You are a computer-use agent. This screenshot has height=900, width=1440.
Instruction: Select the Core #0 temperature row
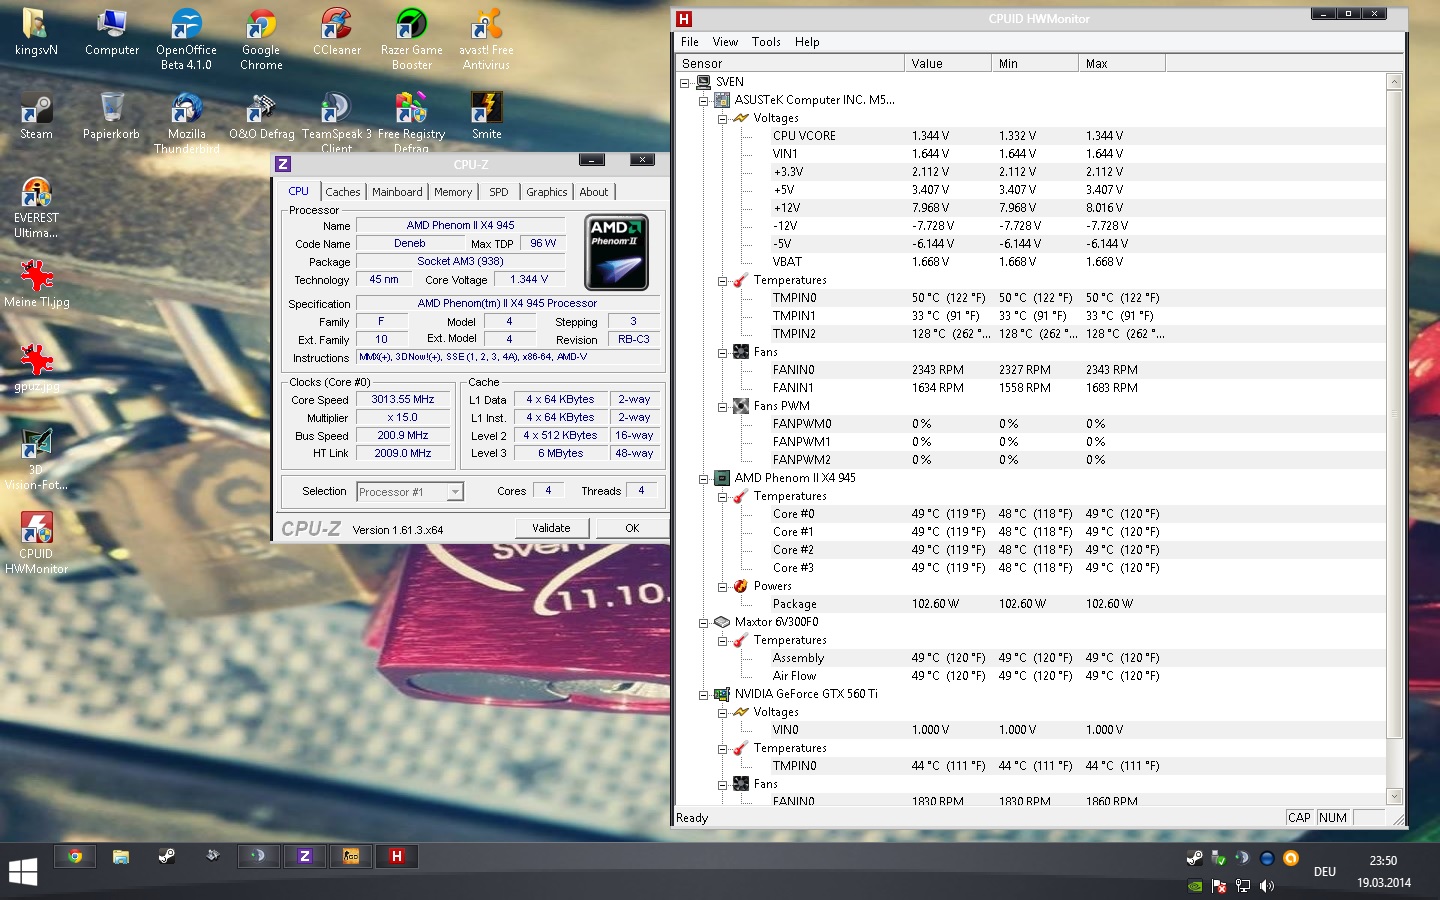pyautogui.click(x=1031, y=514)
